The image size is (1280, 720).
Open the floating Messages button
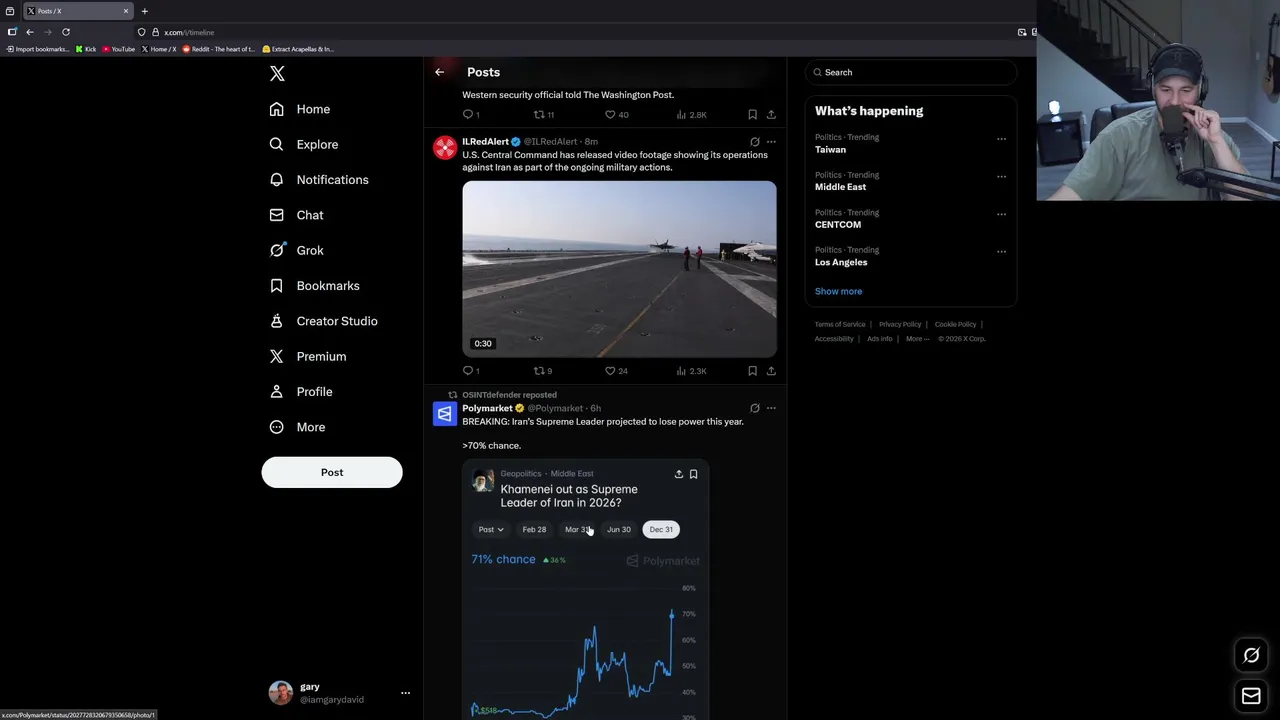point(1251,696)
